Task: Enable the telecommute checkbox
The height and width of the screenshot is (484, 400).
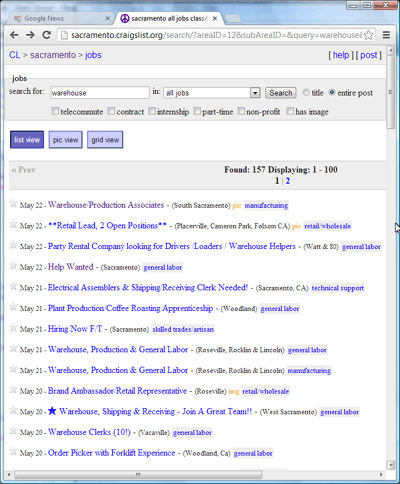Action: click(x=55, y=111)
